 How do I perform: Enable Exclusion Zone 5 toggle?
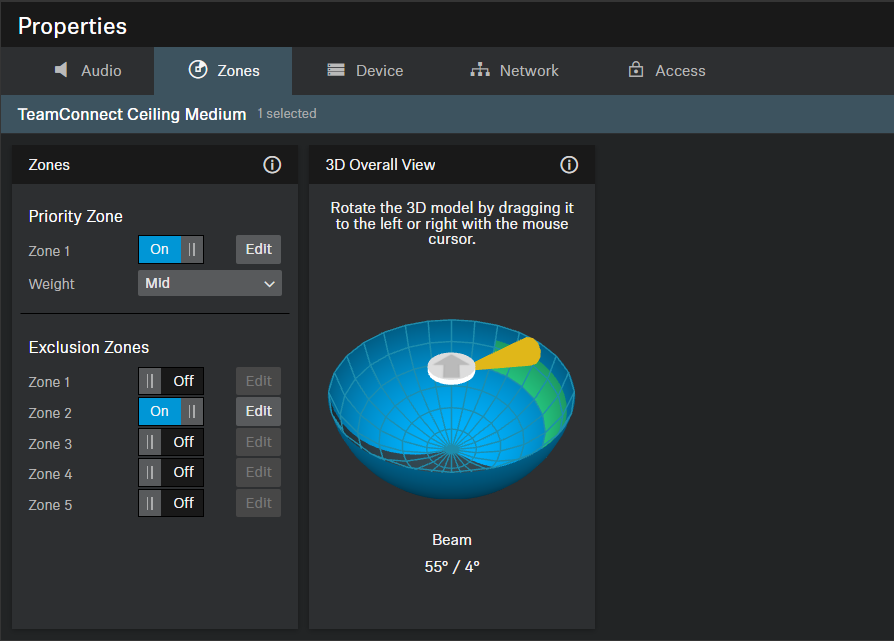pos(171,504)
